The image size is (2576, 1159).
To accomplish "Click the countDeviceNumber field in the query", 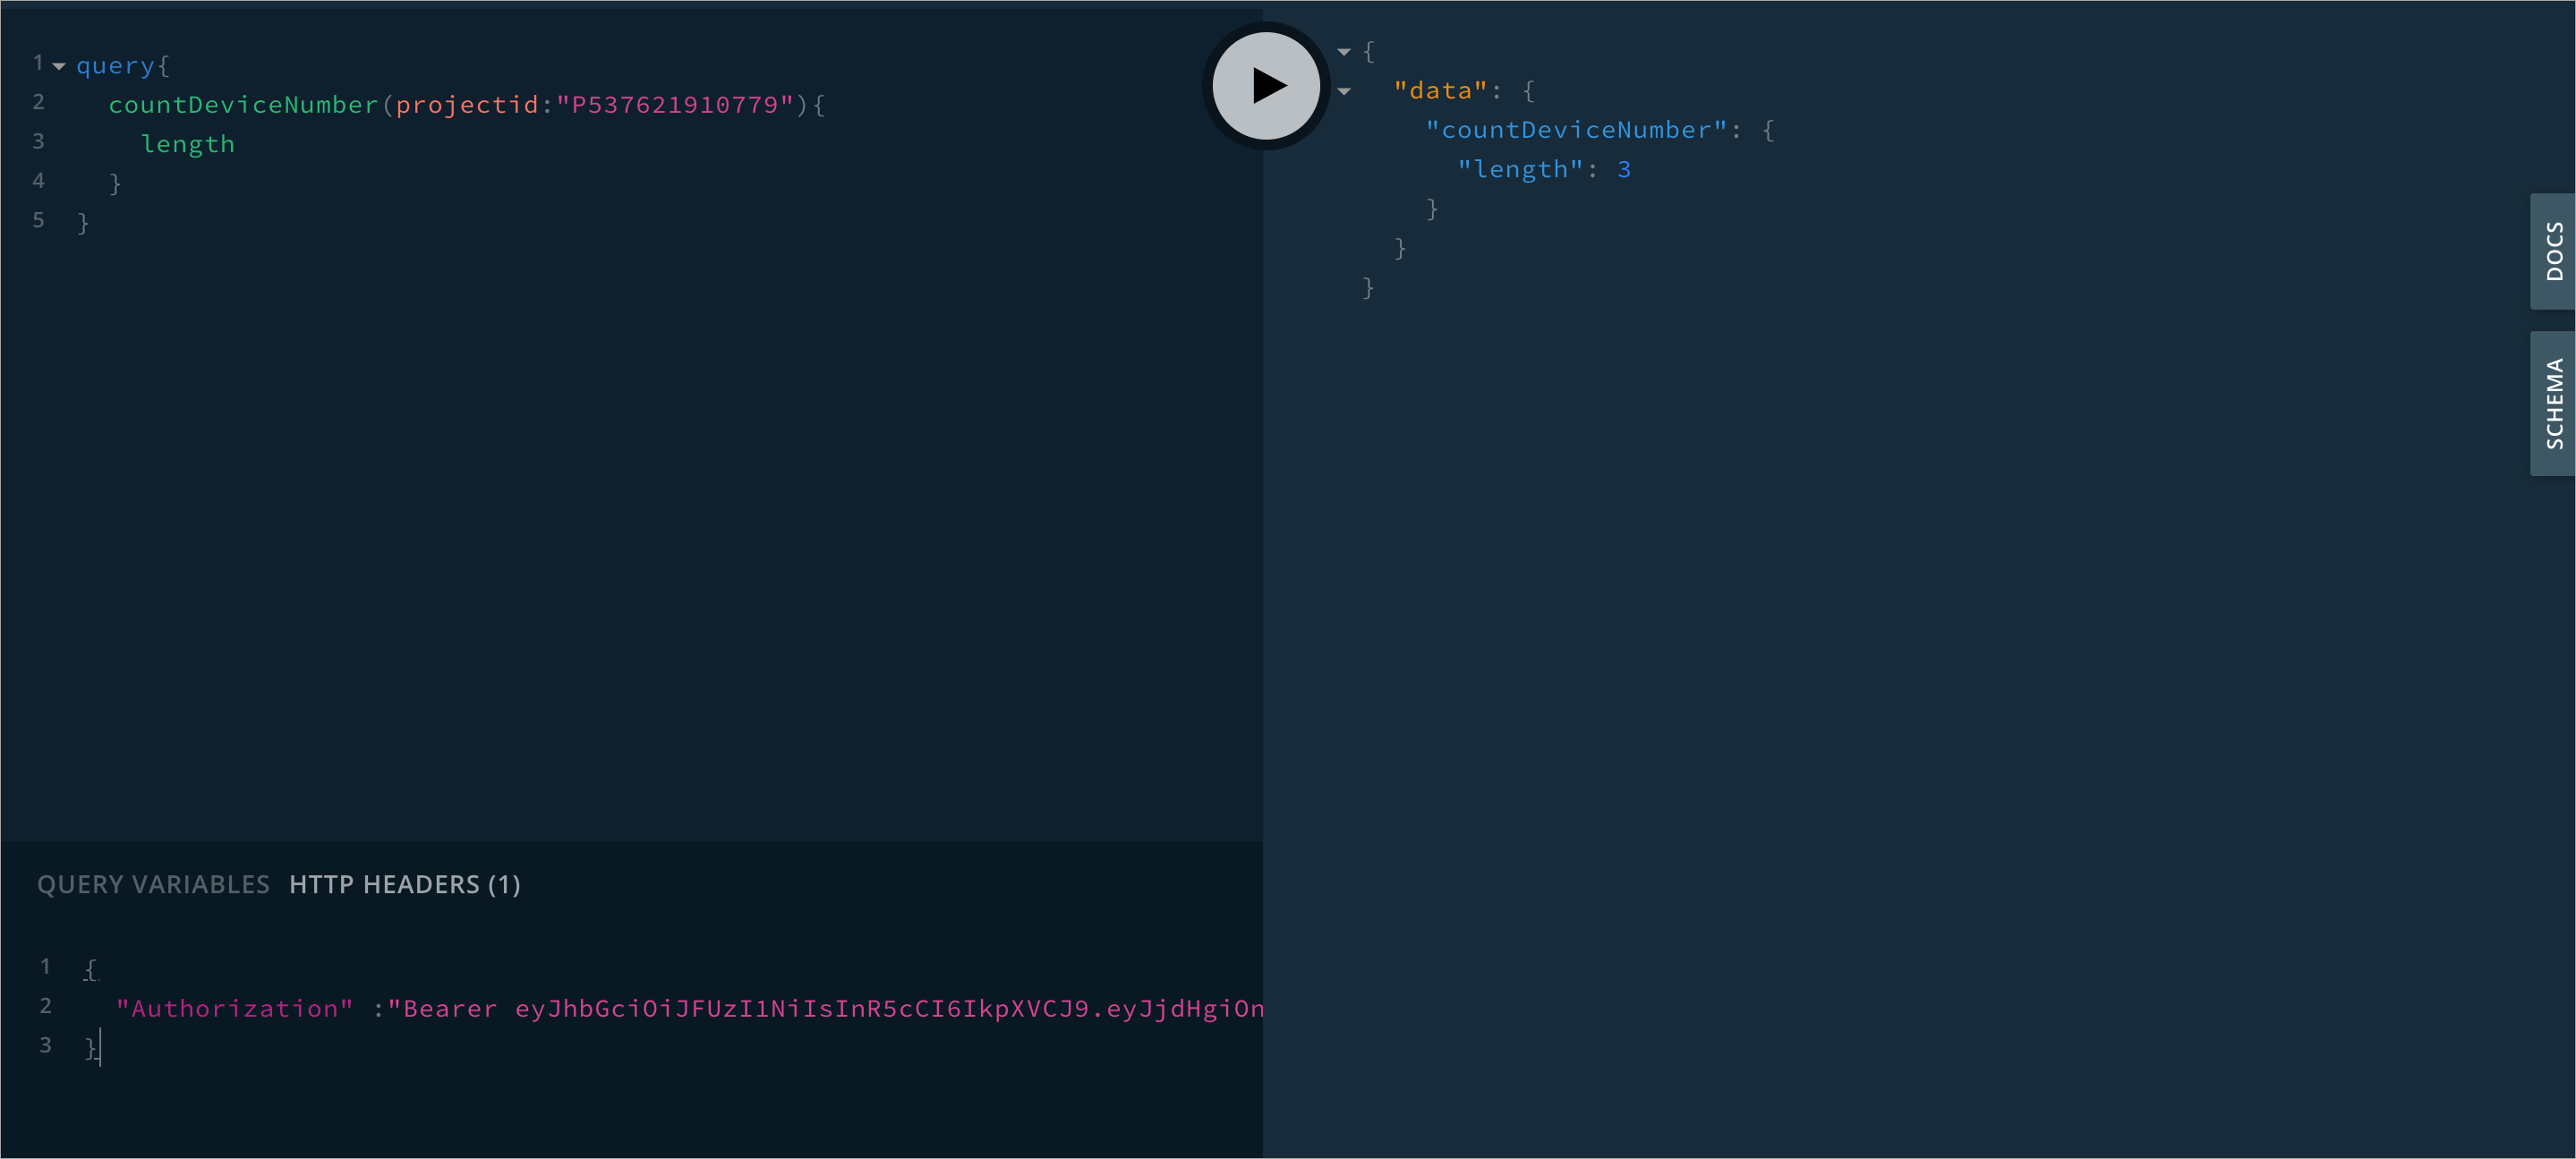I will point(243,105).
